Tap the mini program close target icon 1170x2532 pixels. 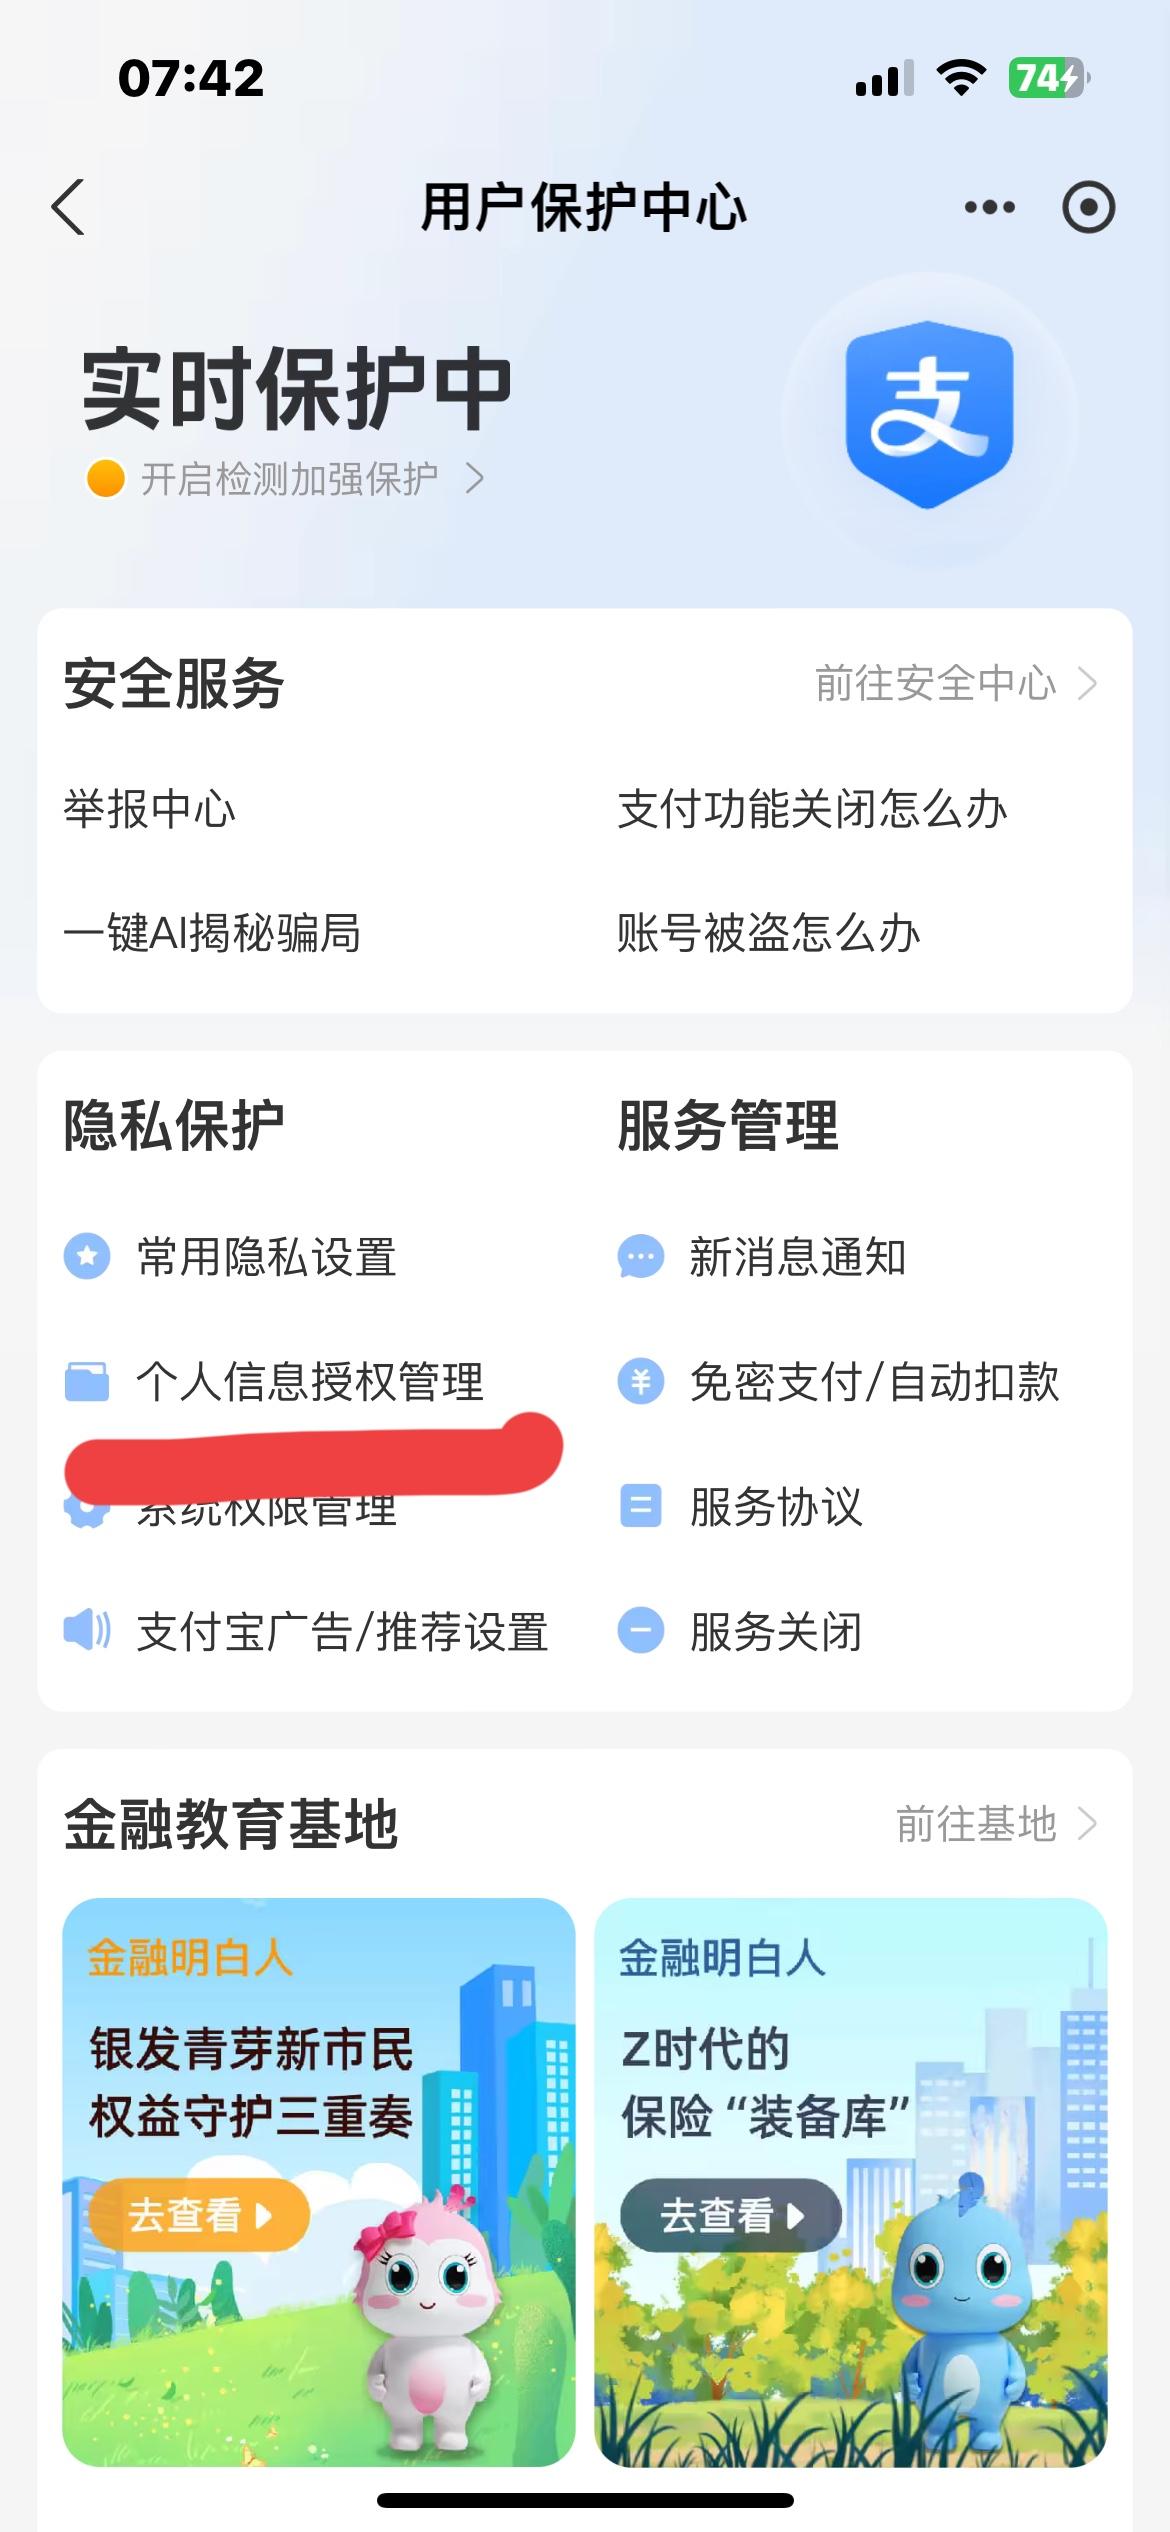1088,208
